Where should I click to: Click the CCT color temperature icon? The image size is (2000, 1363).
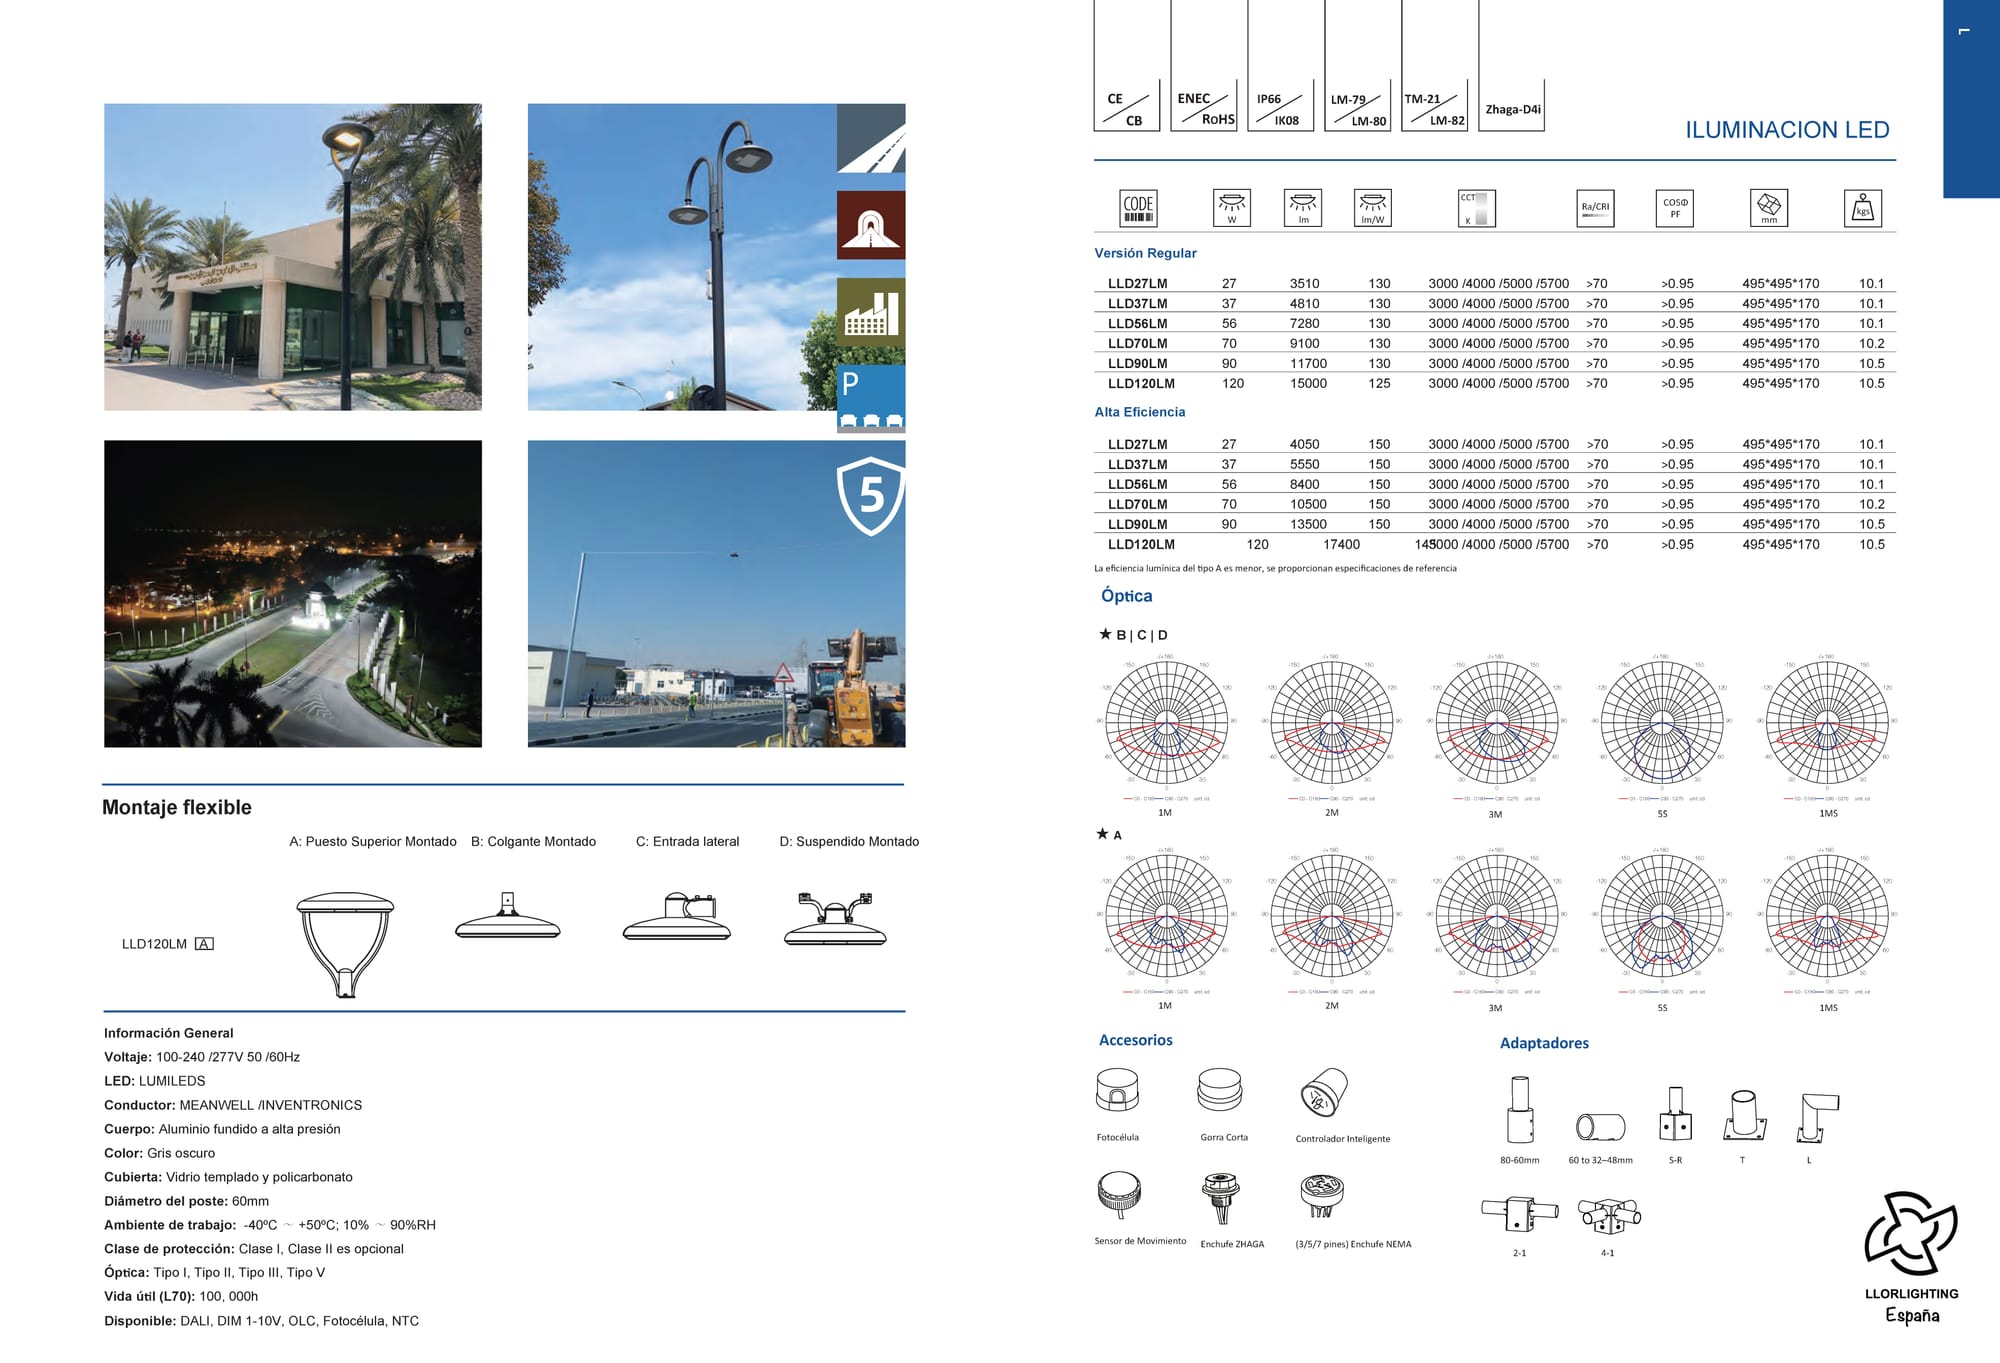pyautogui.click(x=1477, y=208)
